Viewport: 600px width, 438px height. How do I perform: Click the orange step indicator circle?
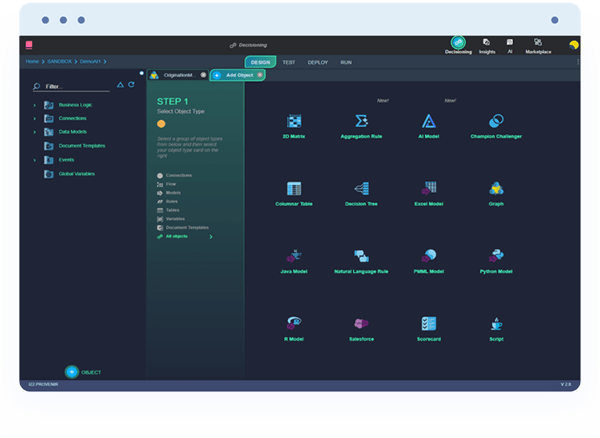(161, 124)
